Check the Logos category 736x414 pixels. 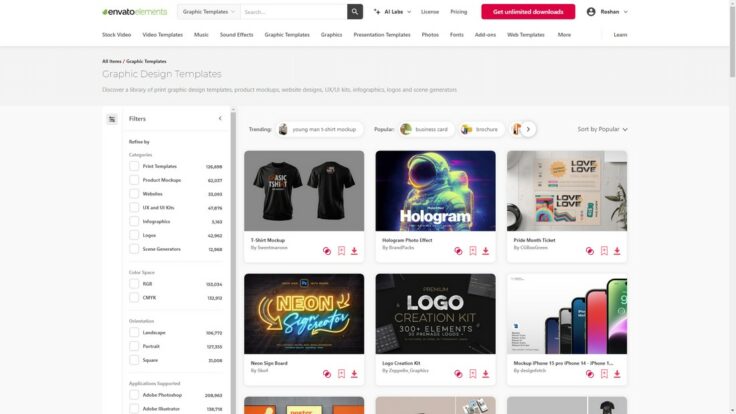(134, 235)
